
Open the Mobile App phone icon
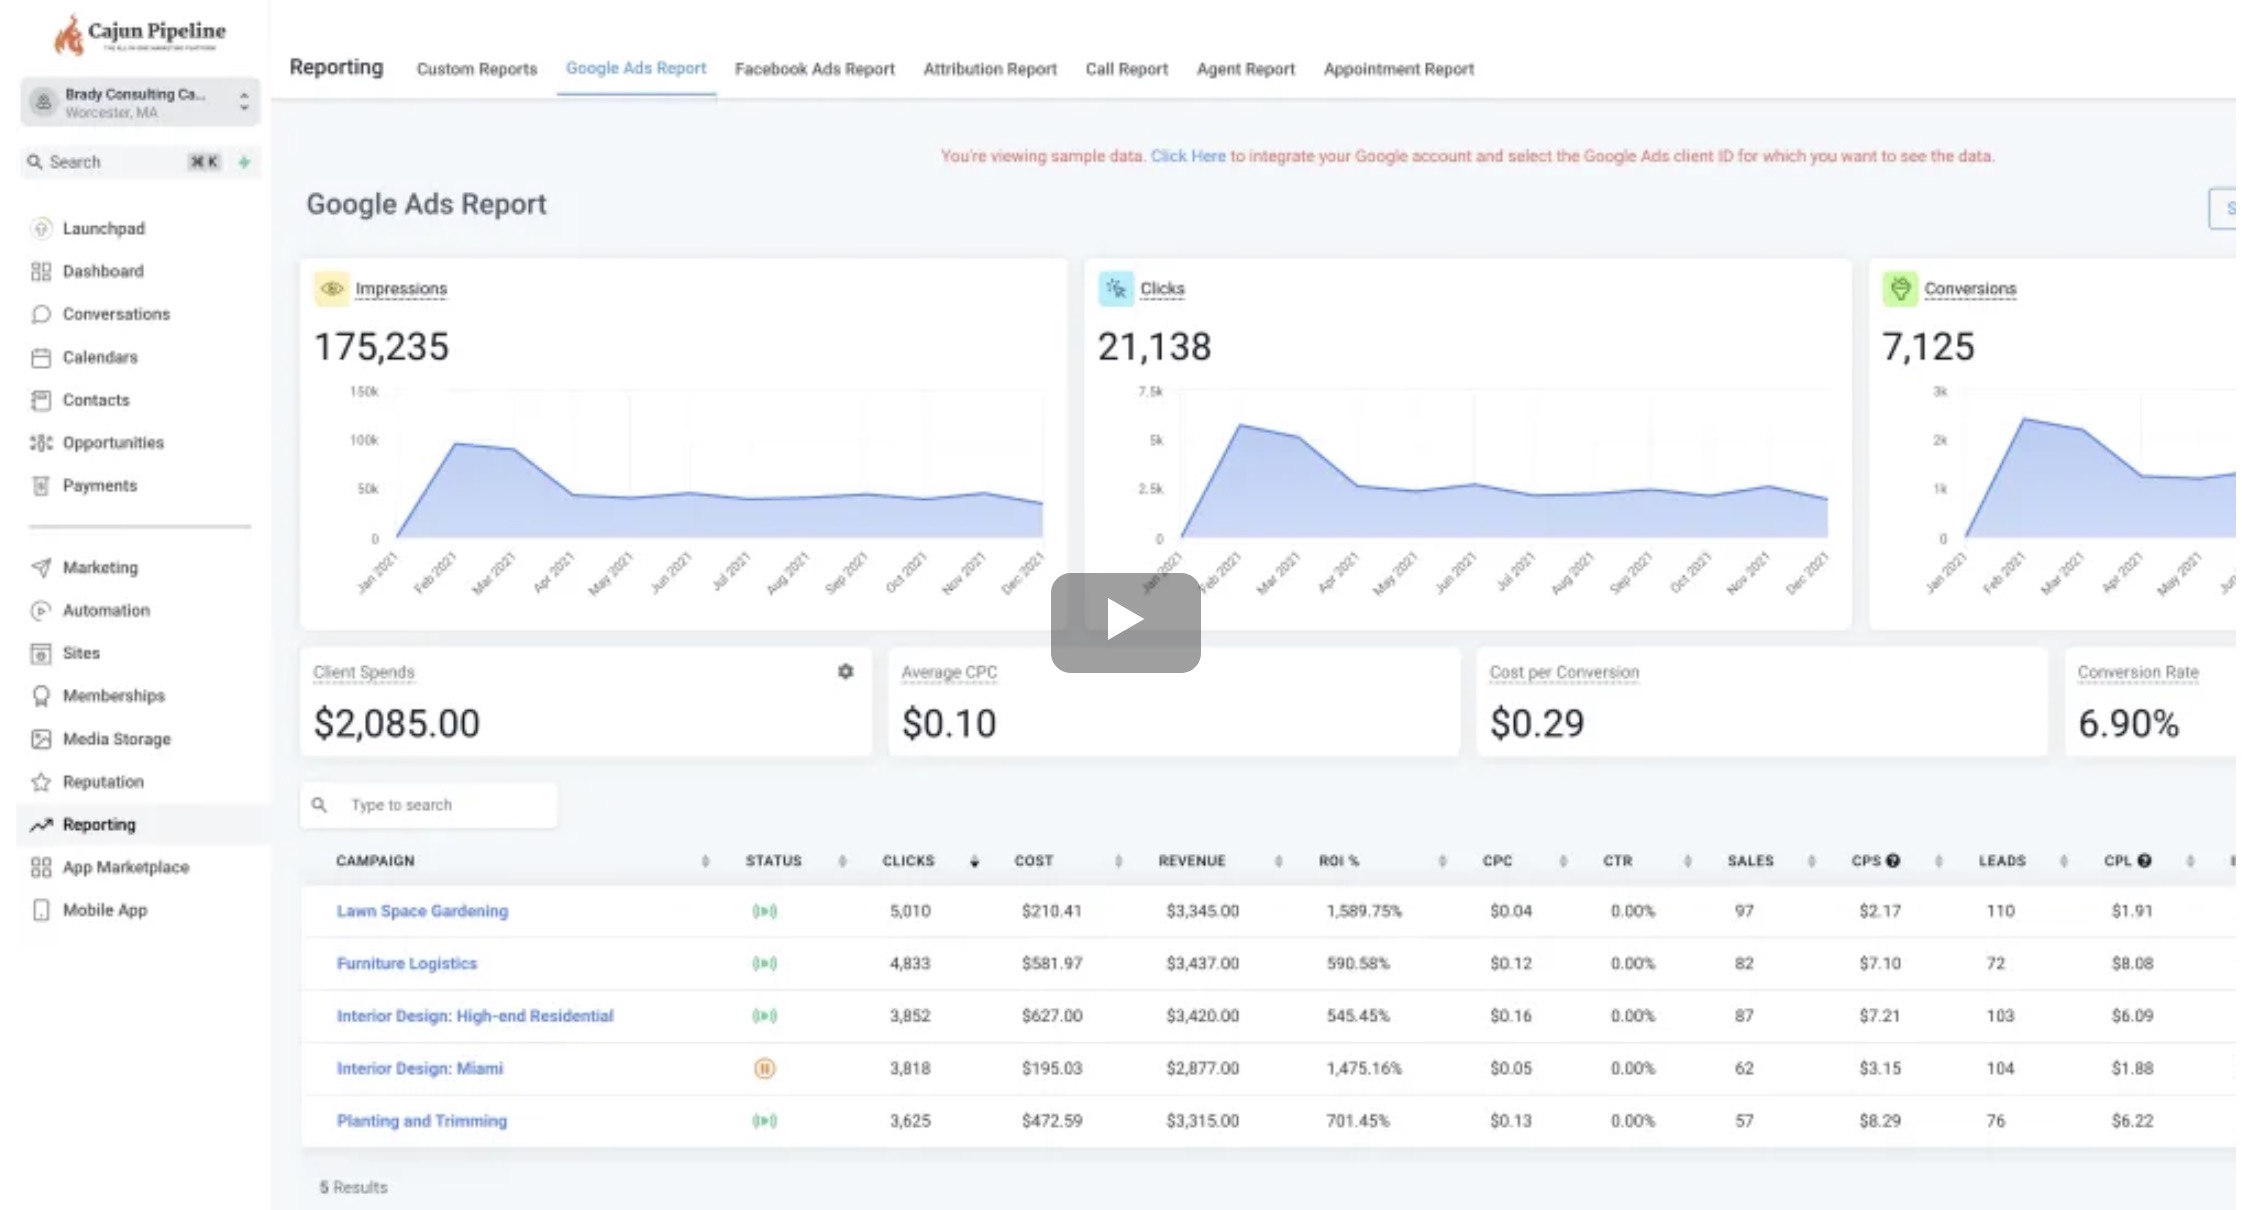point(41,911)
